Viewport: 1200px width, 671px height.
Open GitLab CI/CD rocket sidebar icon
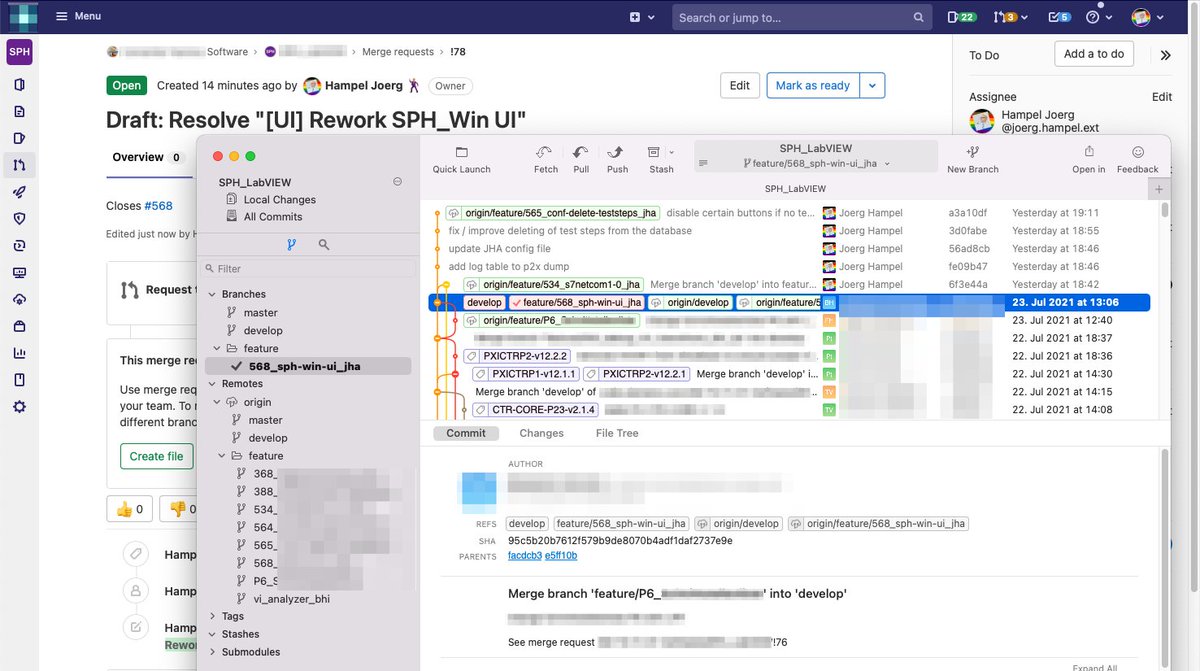point(19,192)
